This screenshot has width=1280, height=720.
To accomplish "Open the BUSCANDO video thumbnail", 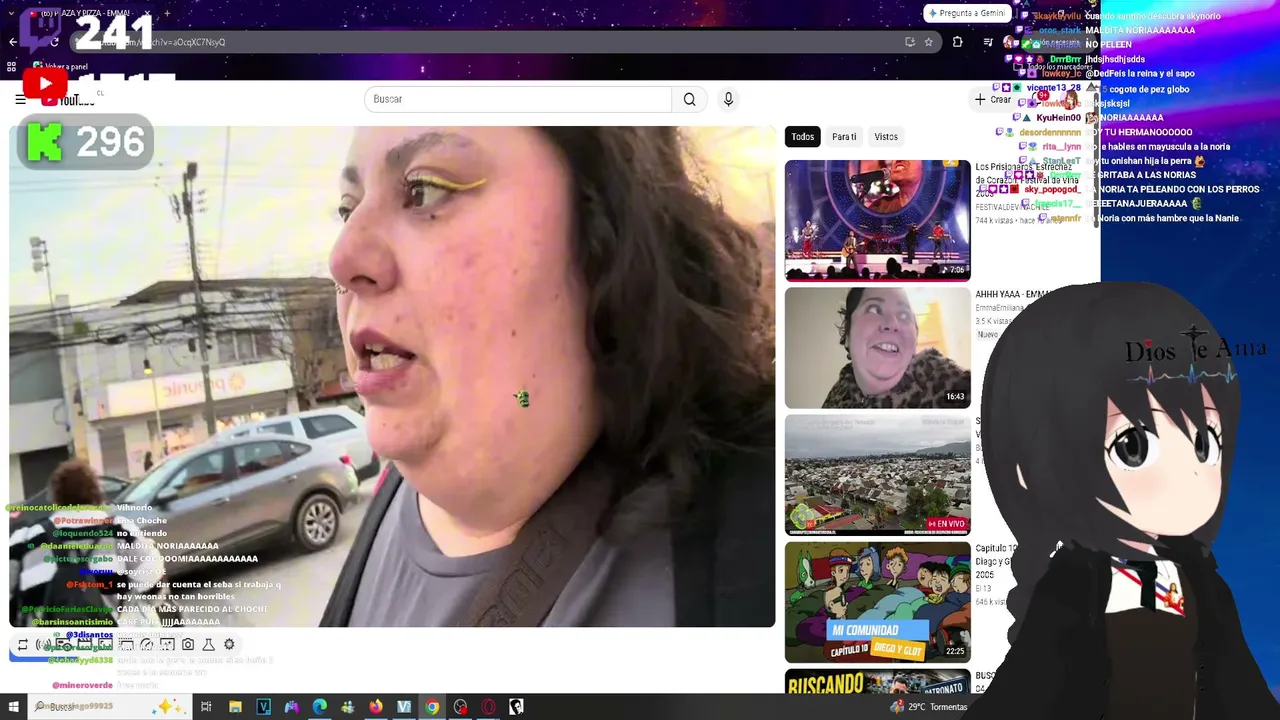I will (877, 682).
